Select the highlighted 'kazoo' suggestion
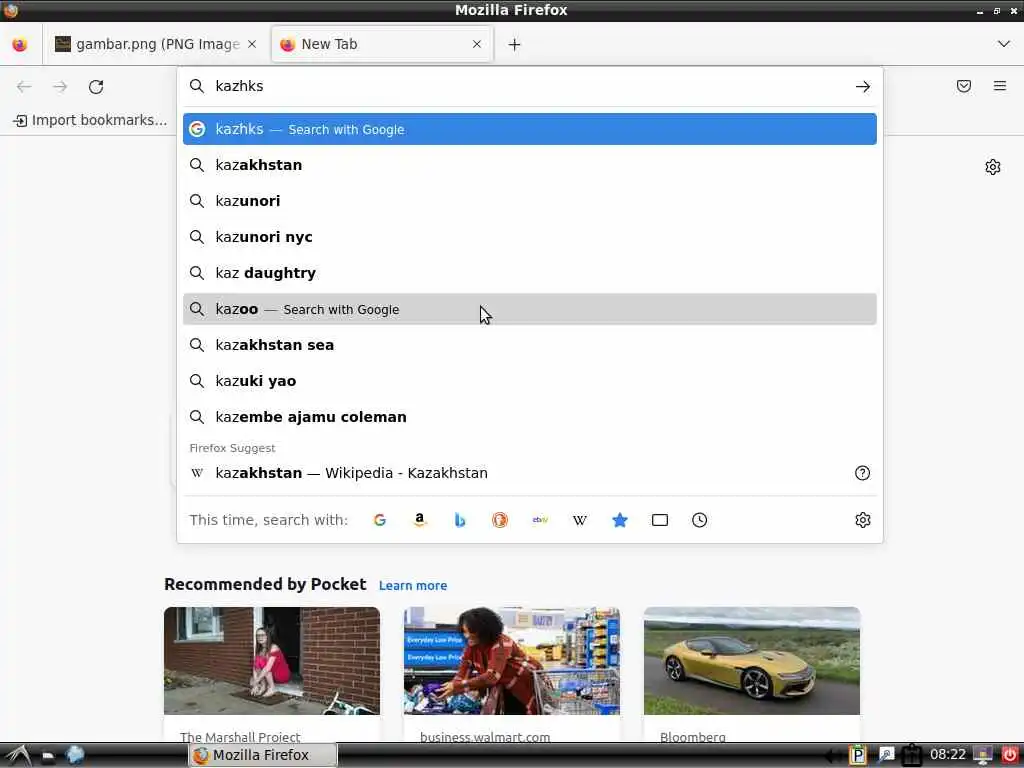1024x768 pixels. coord(530,309)
